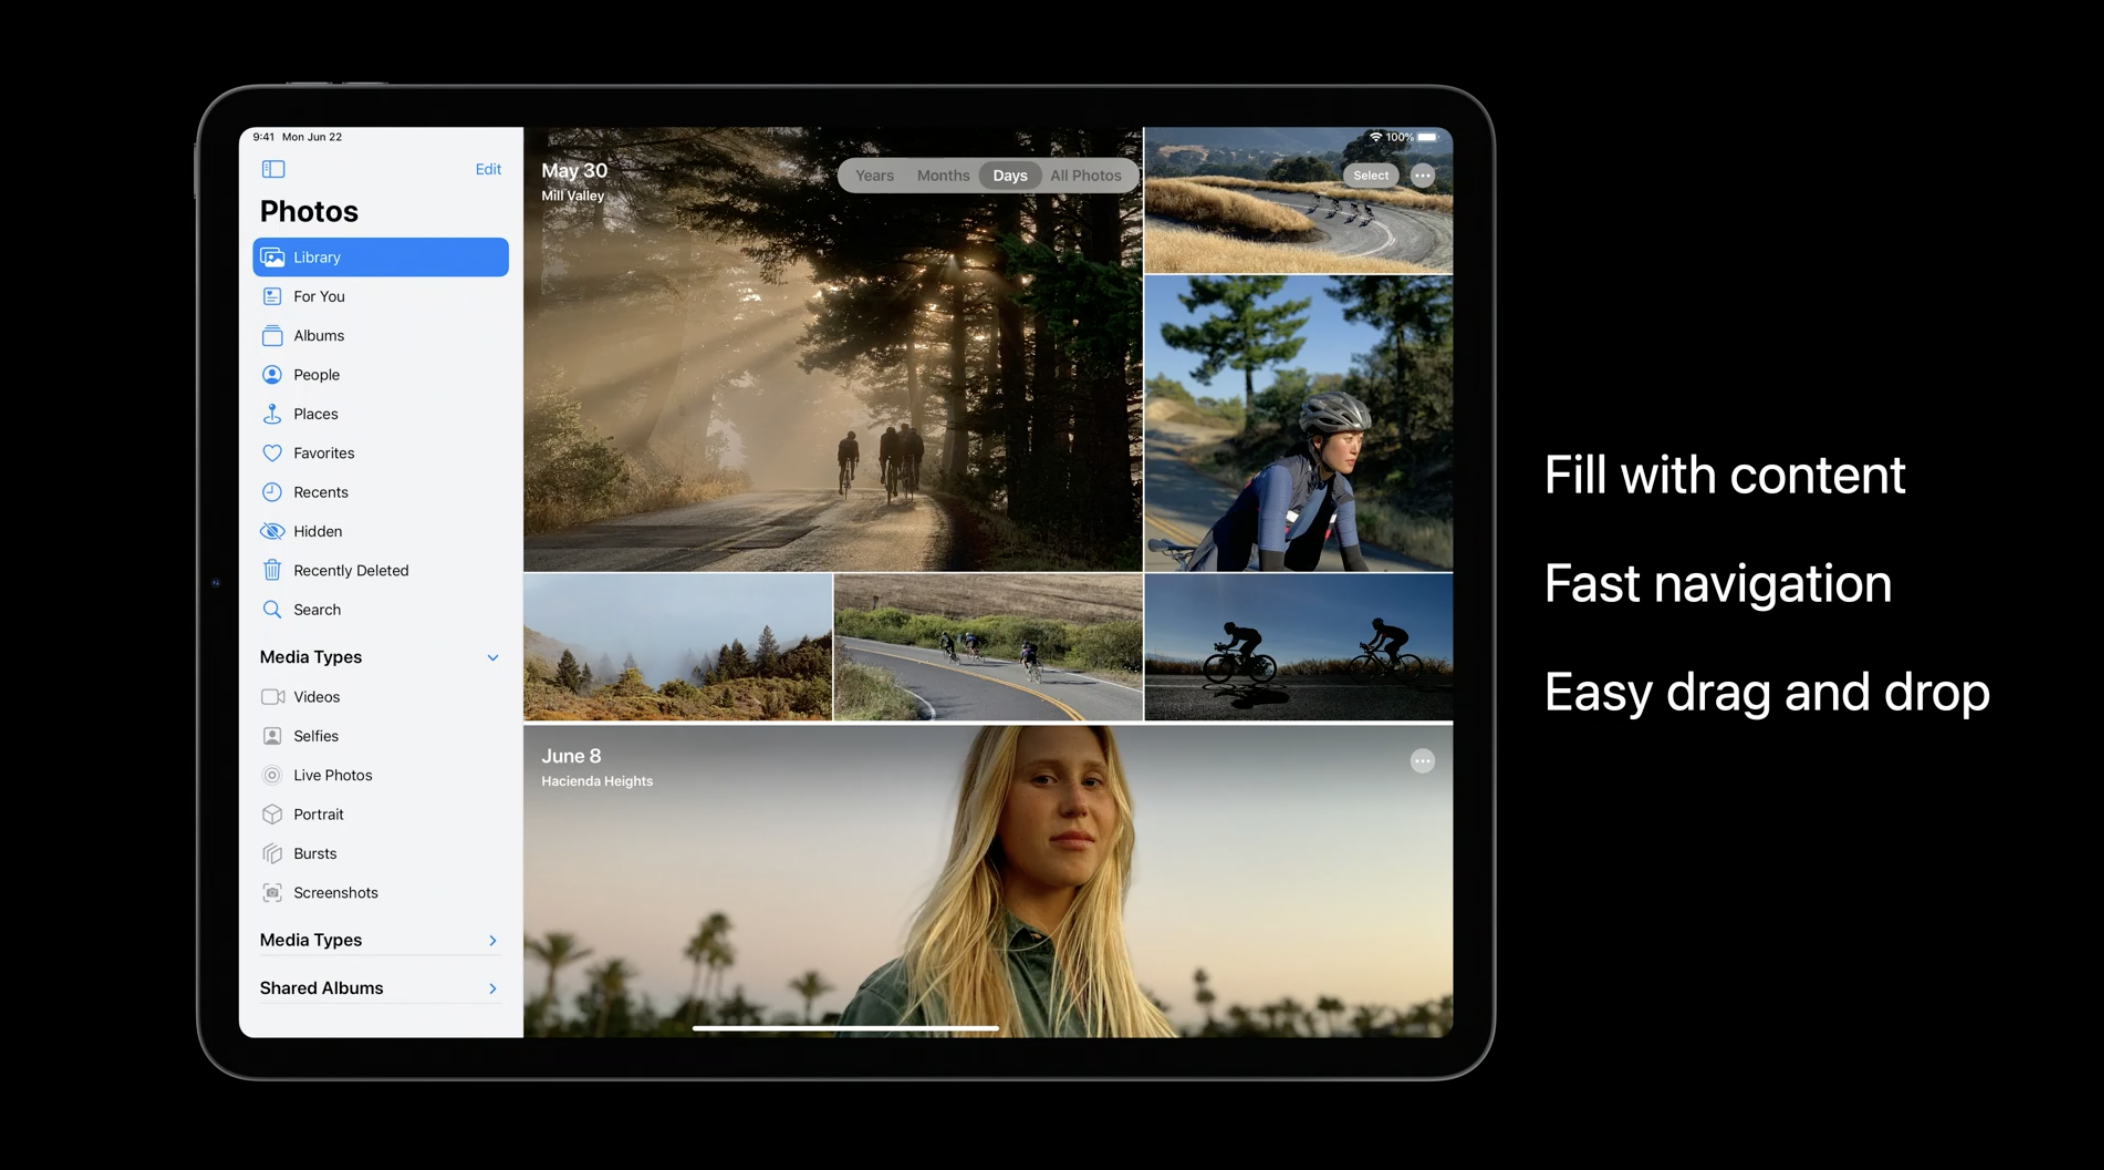Image resolution: width=2104 pixels, height=1170 pixels.
Task: Switch to the Years view
Action: point(874,175)
